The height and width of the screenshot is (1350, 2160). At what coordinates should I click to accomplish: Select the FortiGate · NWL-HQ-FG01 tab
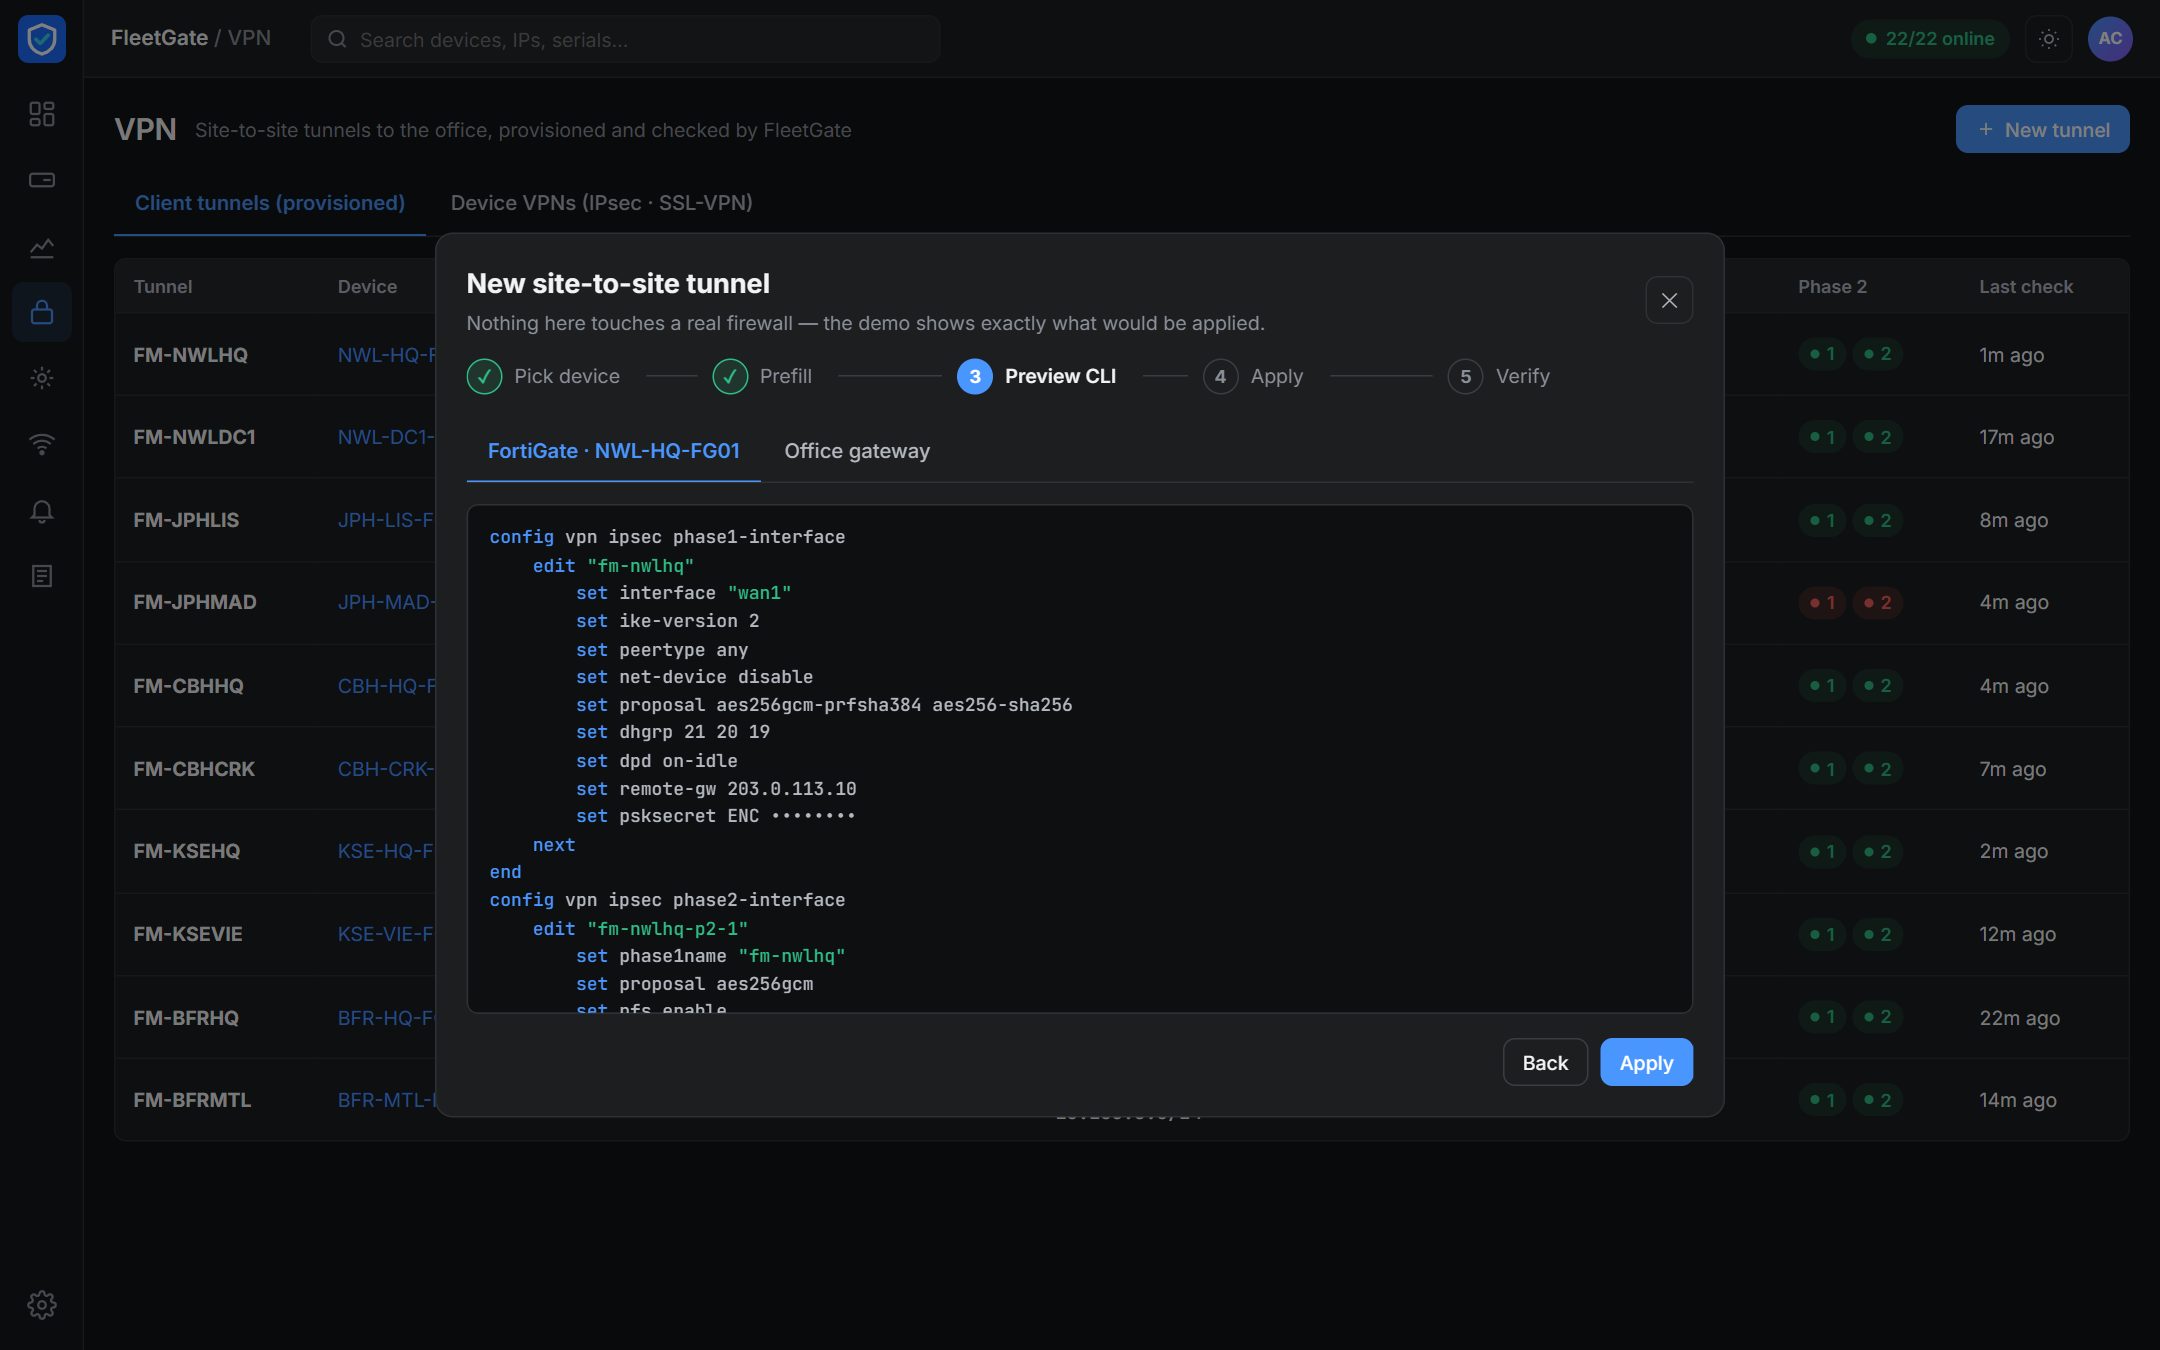[x=614, y=451]
